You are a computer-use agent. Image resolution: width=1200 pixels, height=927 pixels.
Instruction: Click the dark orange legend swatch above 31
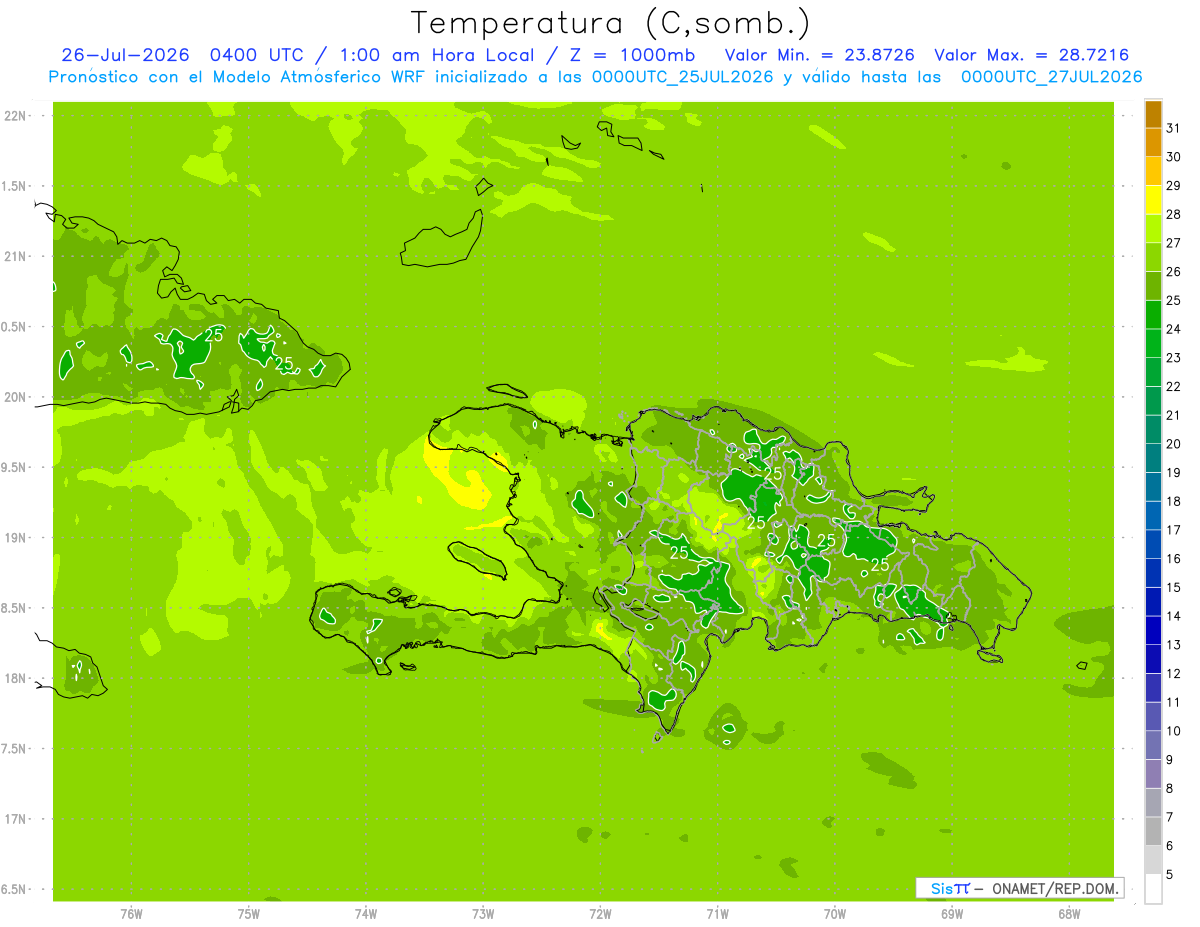pos(1153,114)
